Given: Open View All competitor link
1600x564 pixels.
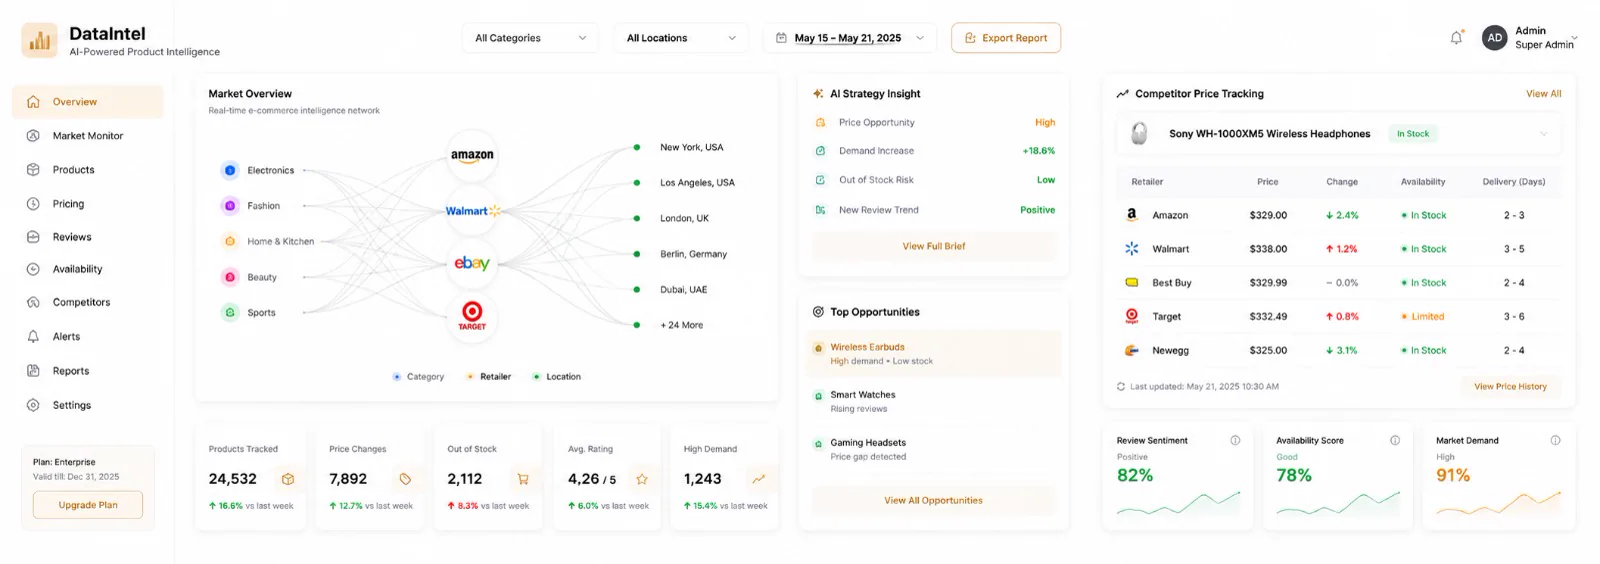Looking at the screenshot, I should point(1543,94).
